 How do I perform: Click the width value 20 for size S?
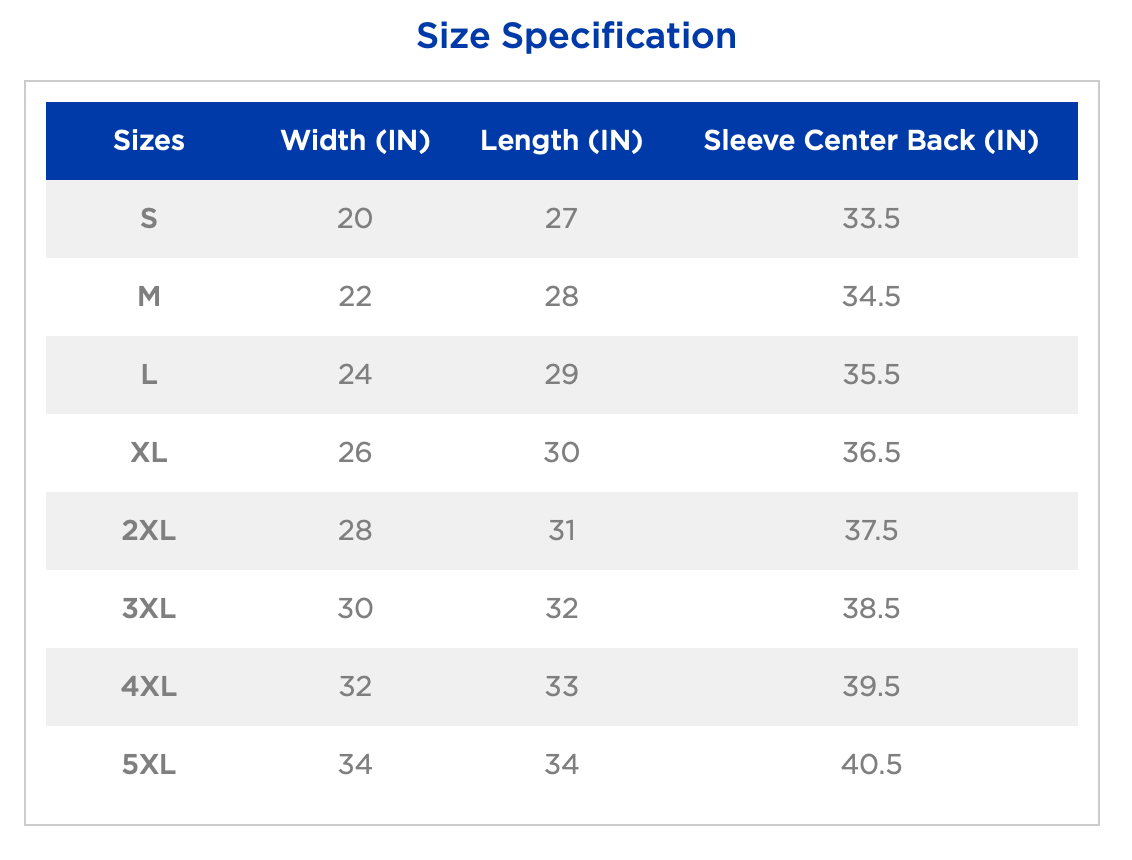click(x=355, y=218)
